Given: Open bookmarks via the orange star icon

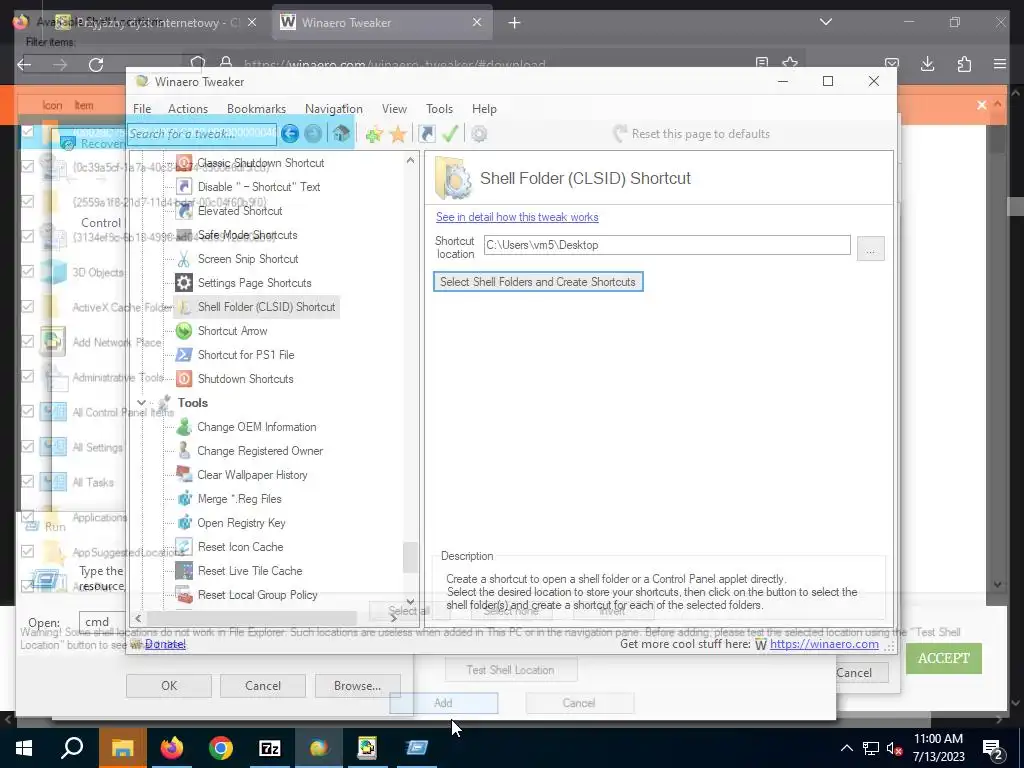Looking at the screenshot, I should [x=397, y=135].
